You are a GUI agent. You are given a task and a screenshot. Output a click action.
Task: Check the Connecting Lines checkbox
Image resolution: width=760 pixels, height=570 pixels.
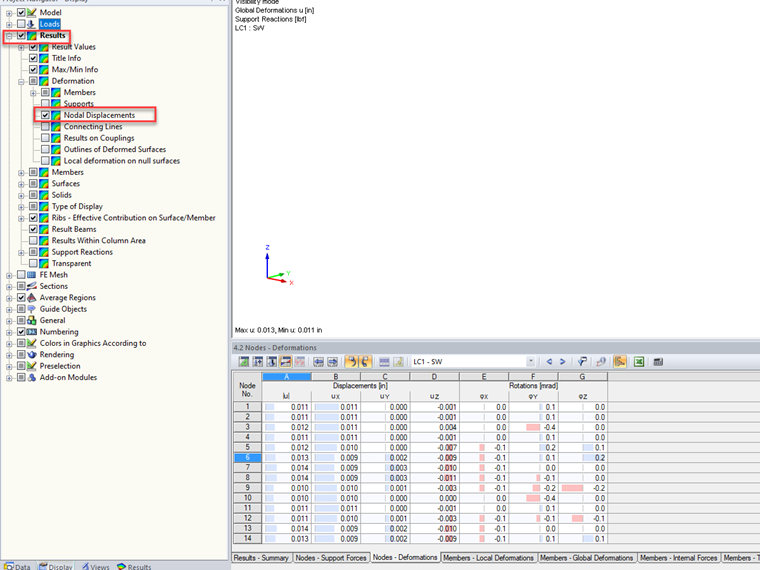[x=46, y=127]
